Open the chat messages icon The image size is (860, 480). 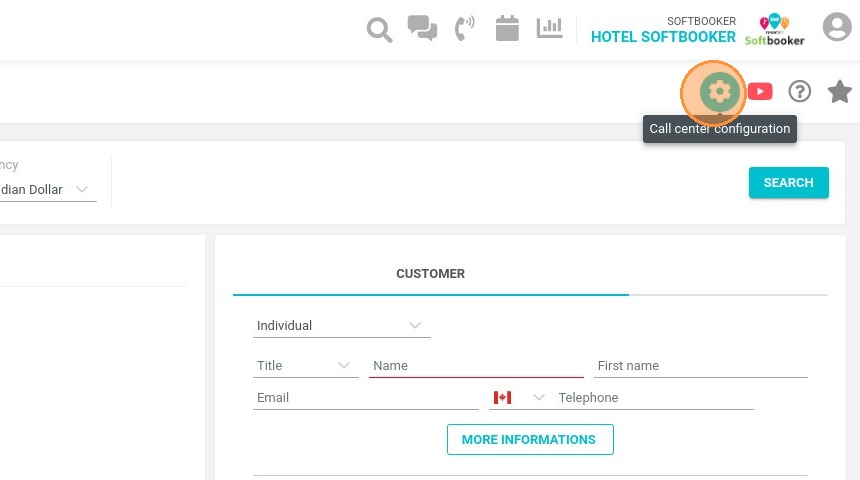click(422, 27)
